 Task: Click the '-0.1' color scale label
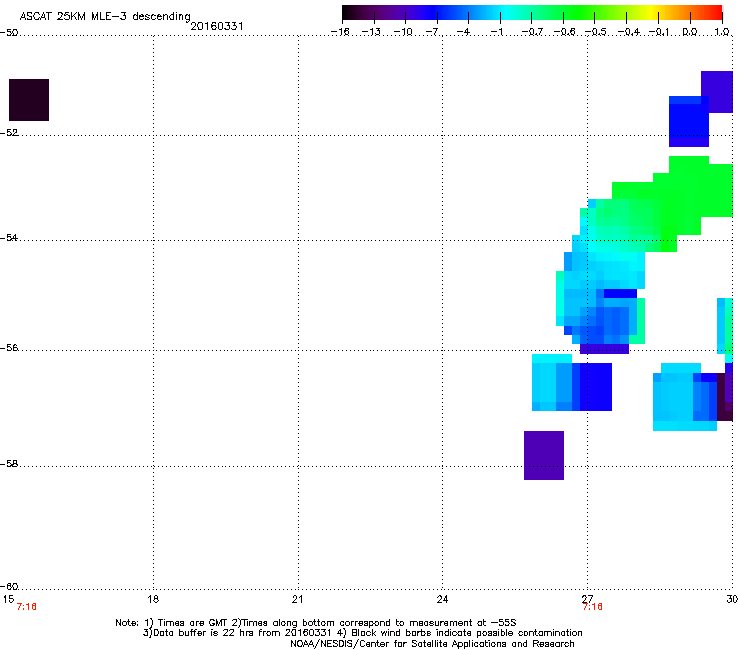(659, 32)
